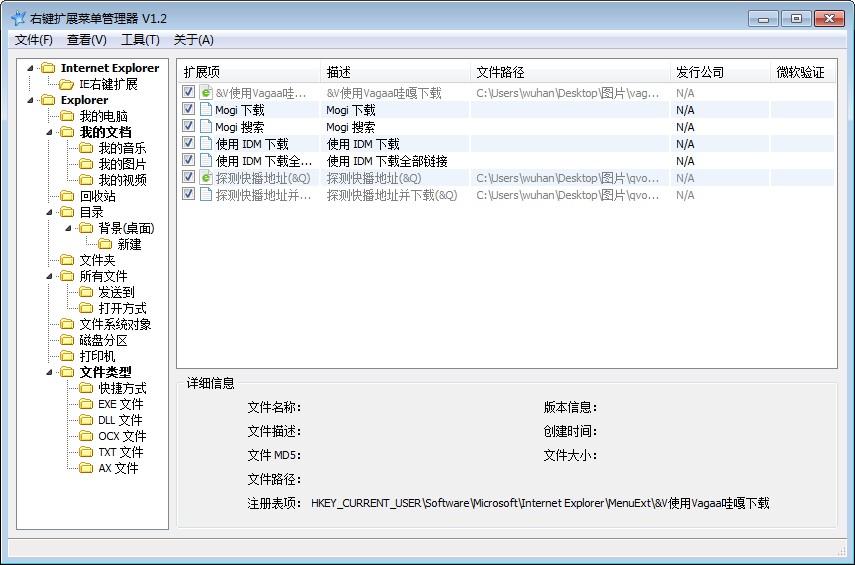Click the folder icon next to 打印机
This screenshot has width=855, height=565.
67,356
